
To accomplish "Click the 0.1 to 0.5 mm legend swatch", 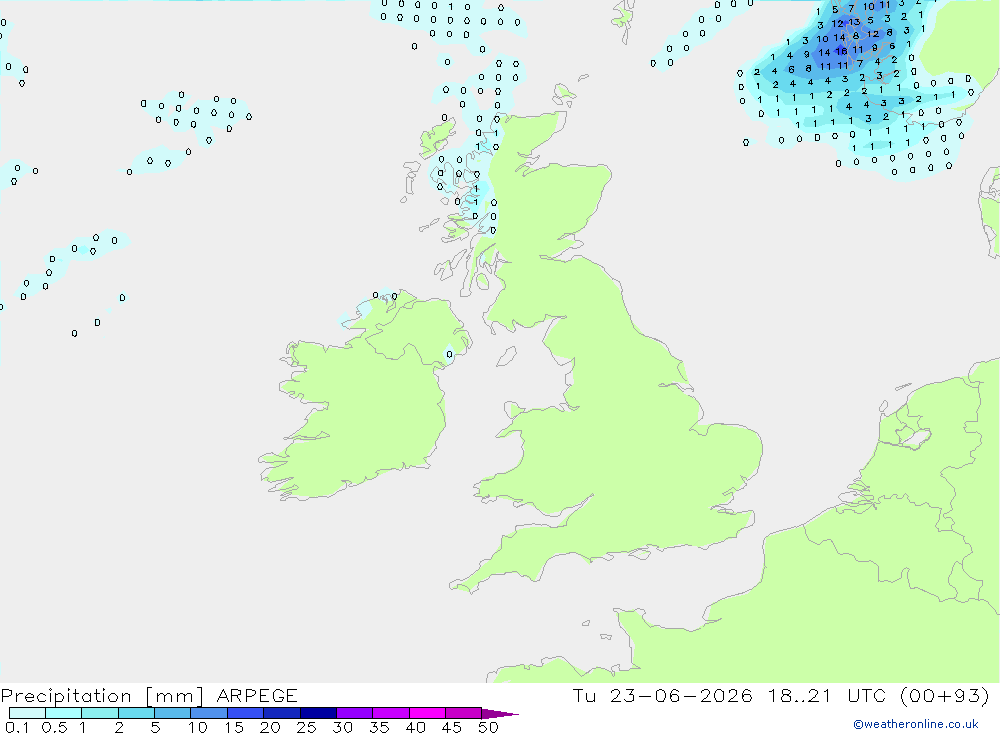I will click(27, 713).
